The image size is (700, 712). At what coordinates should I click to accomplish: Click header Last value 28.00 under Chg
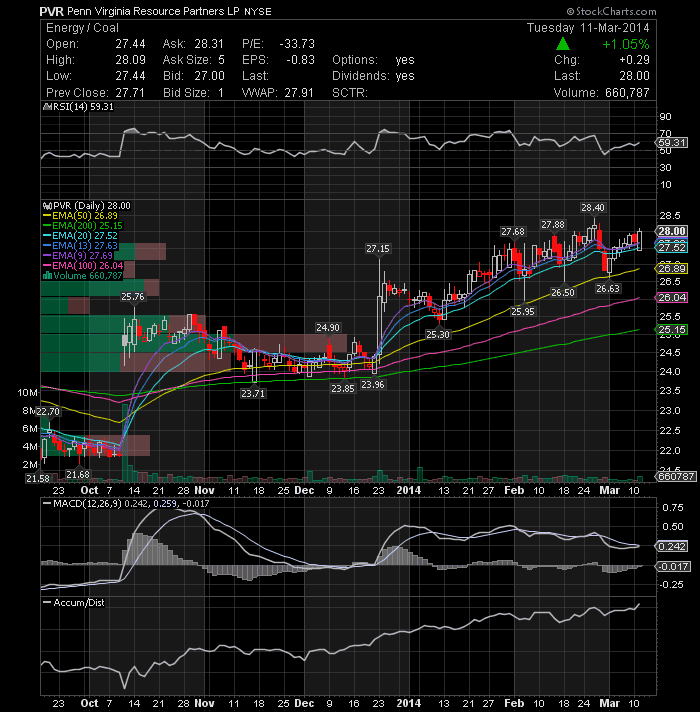[635, 76]
